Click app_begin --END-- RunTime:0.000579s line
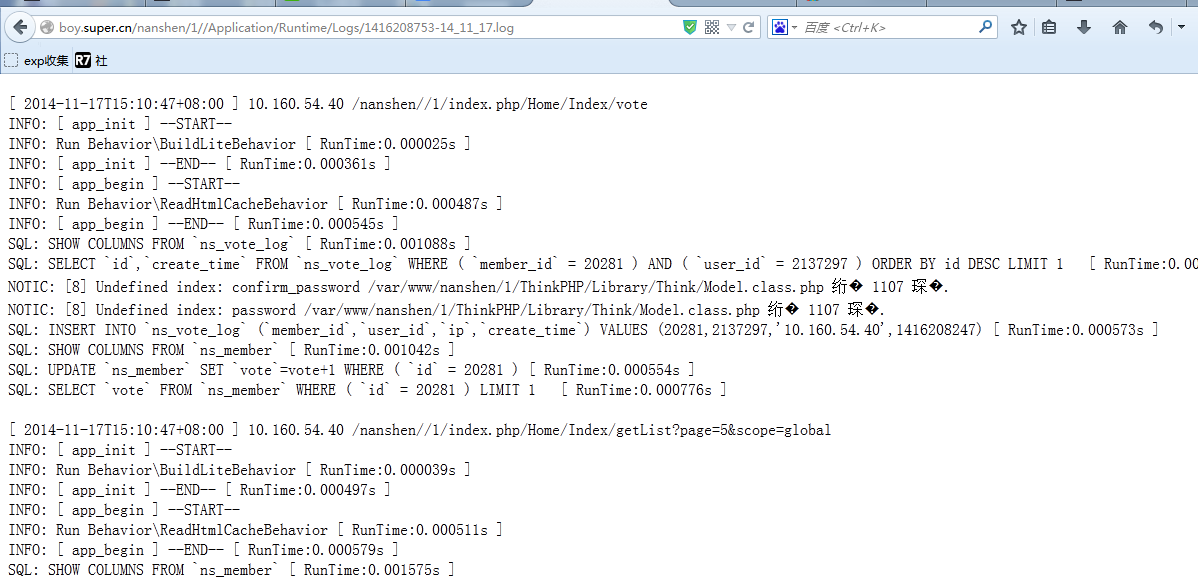This screenshot has height=588, width=1198. click(203, 550)
